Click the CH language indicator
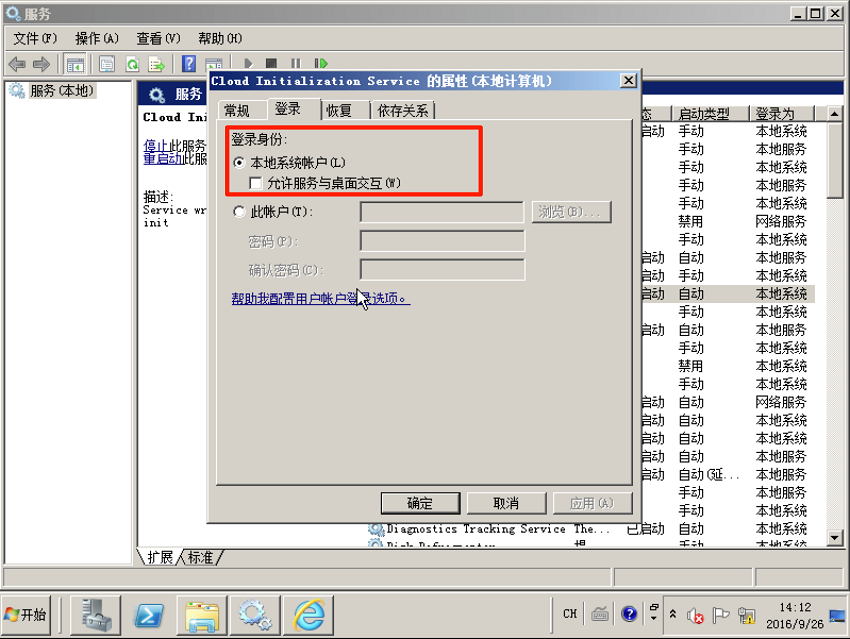This screenshot has height=639, width=850. pyautogui.click(x=570, y=614)
